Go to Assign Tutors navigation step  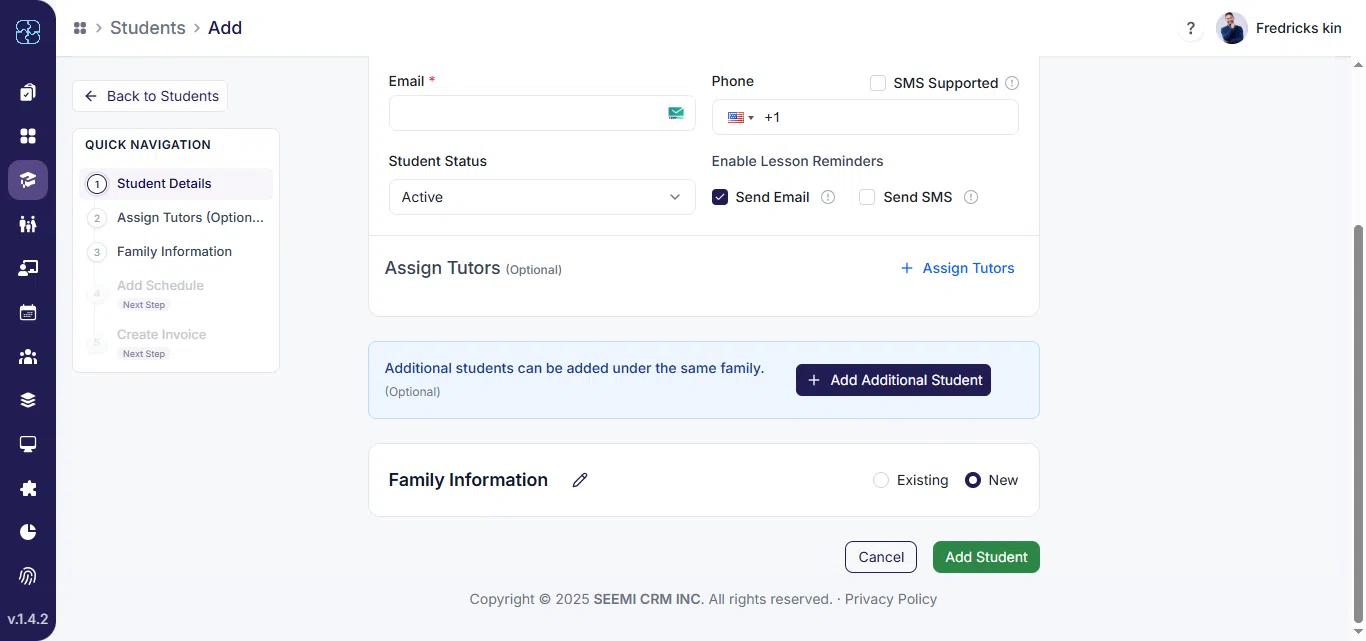click(x=176, y=218)
